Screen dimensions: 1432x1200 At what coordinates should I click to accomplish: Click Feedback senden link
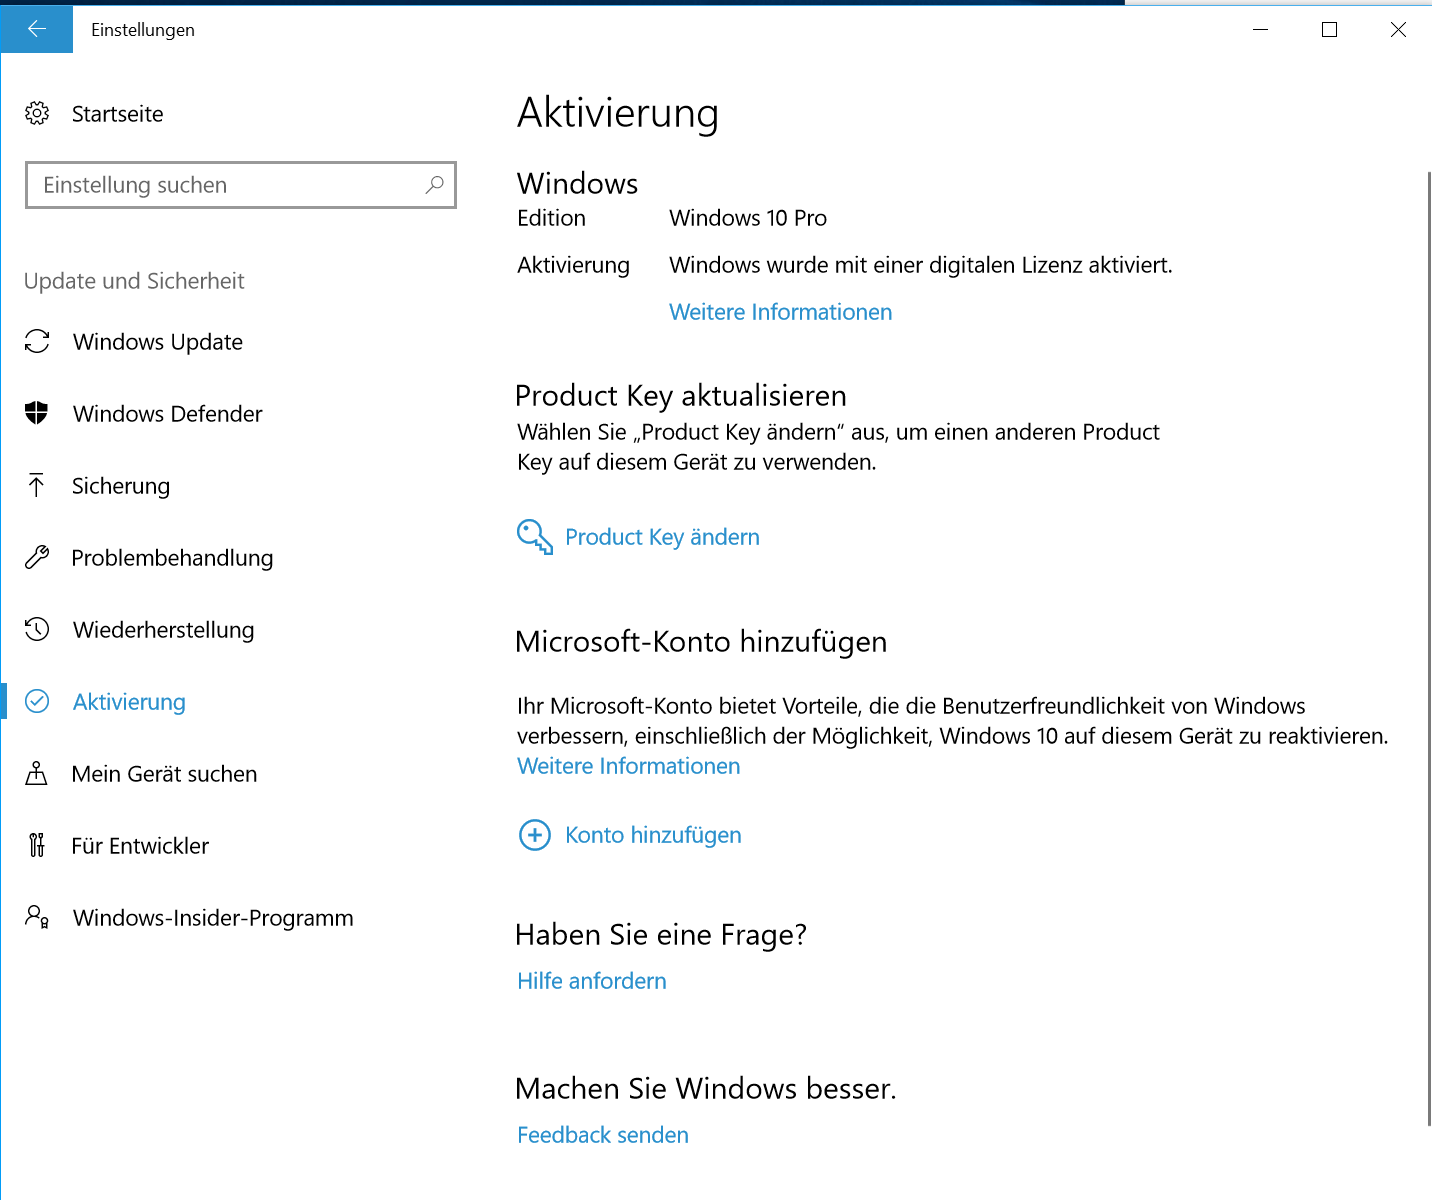[603, 1135]
